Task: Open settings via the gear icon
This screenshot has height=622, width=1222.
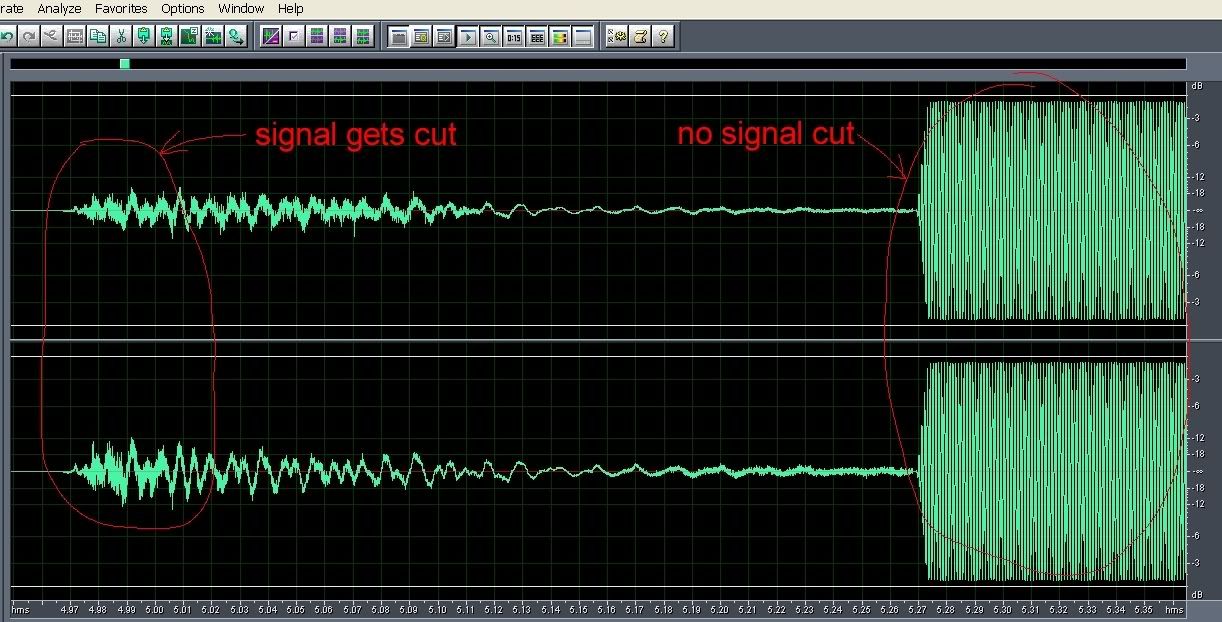Action: (x=618, y=37)
